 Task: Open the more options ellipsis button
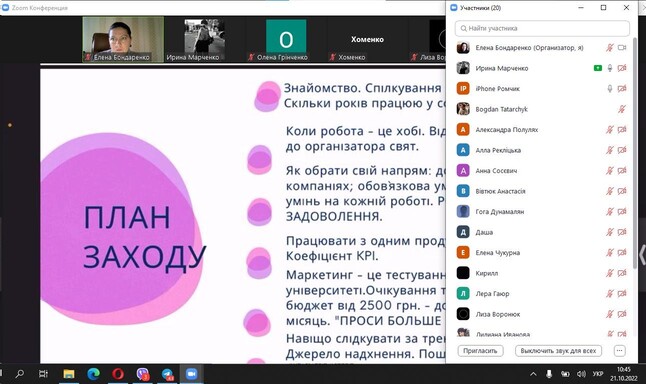(x=619, y=351)
